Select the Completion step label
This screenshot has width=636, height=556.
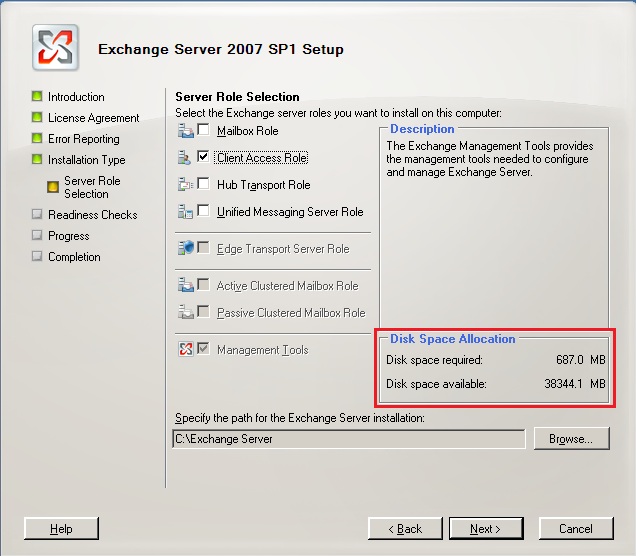coord(74,257)
